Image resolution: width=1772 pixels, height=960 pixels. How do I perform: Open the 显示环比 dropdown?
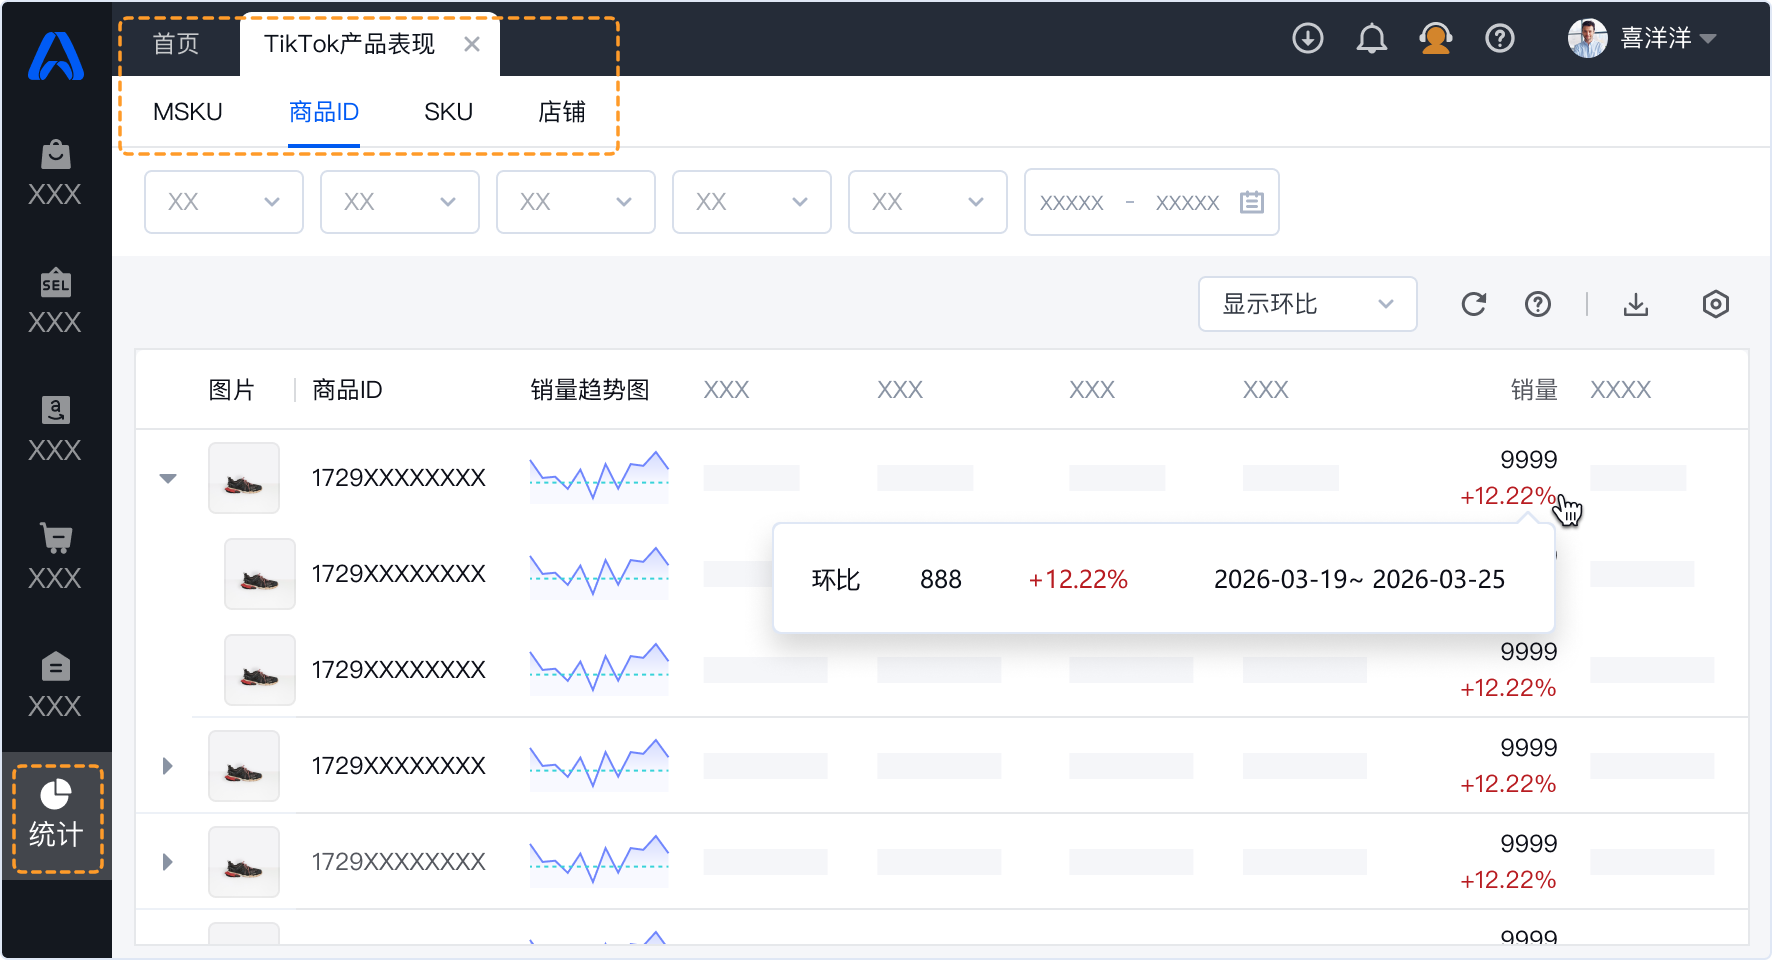click(x=1308, y=304)
